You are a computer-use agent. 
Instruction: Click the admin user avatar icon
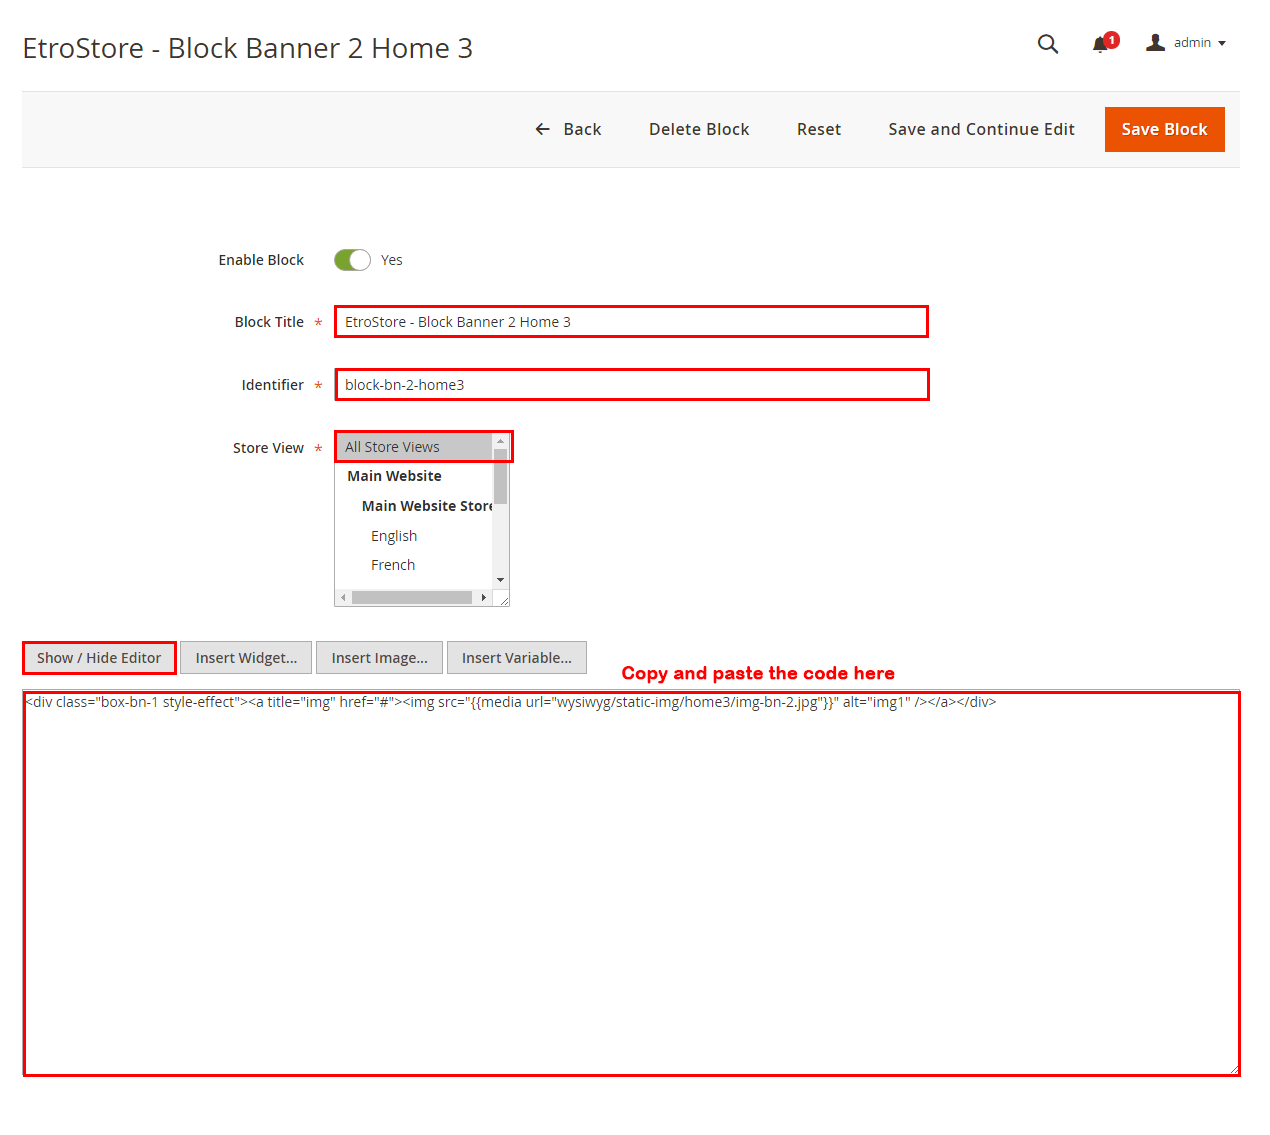[x=1155, y=42]
